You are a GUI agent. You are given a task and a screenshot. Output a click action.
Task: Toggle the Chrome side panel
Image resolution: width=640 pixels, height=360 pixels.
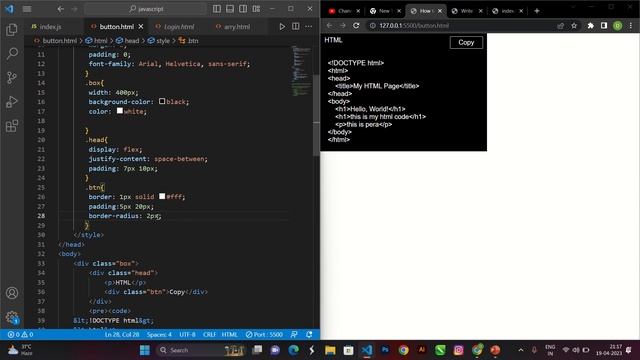604,25
